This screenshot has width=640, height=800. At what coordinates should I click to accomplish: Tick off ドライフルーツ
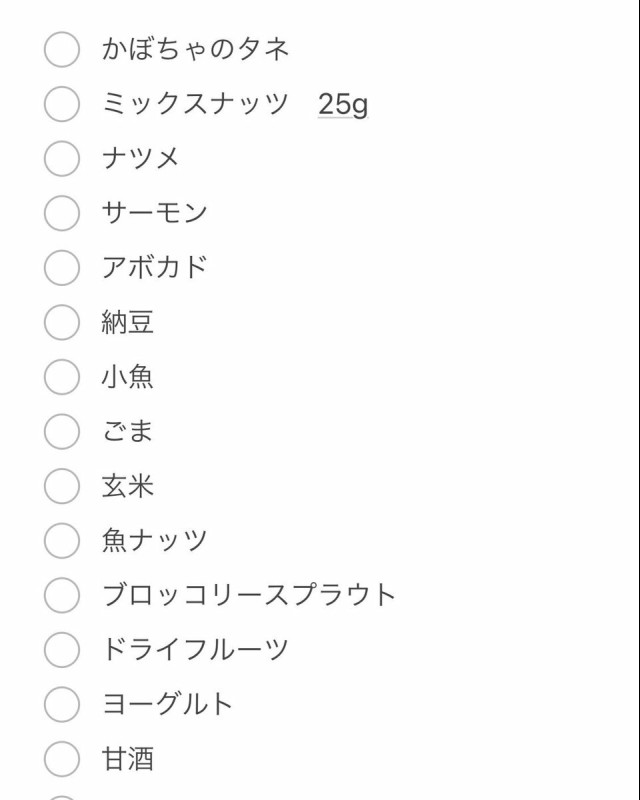click(x=61, y=650)
